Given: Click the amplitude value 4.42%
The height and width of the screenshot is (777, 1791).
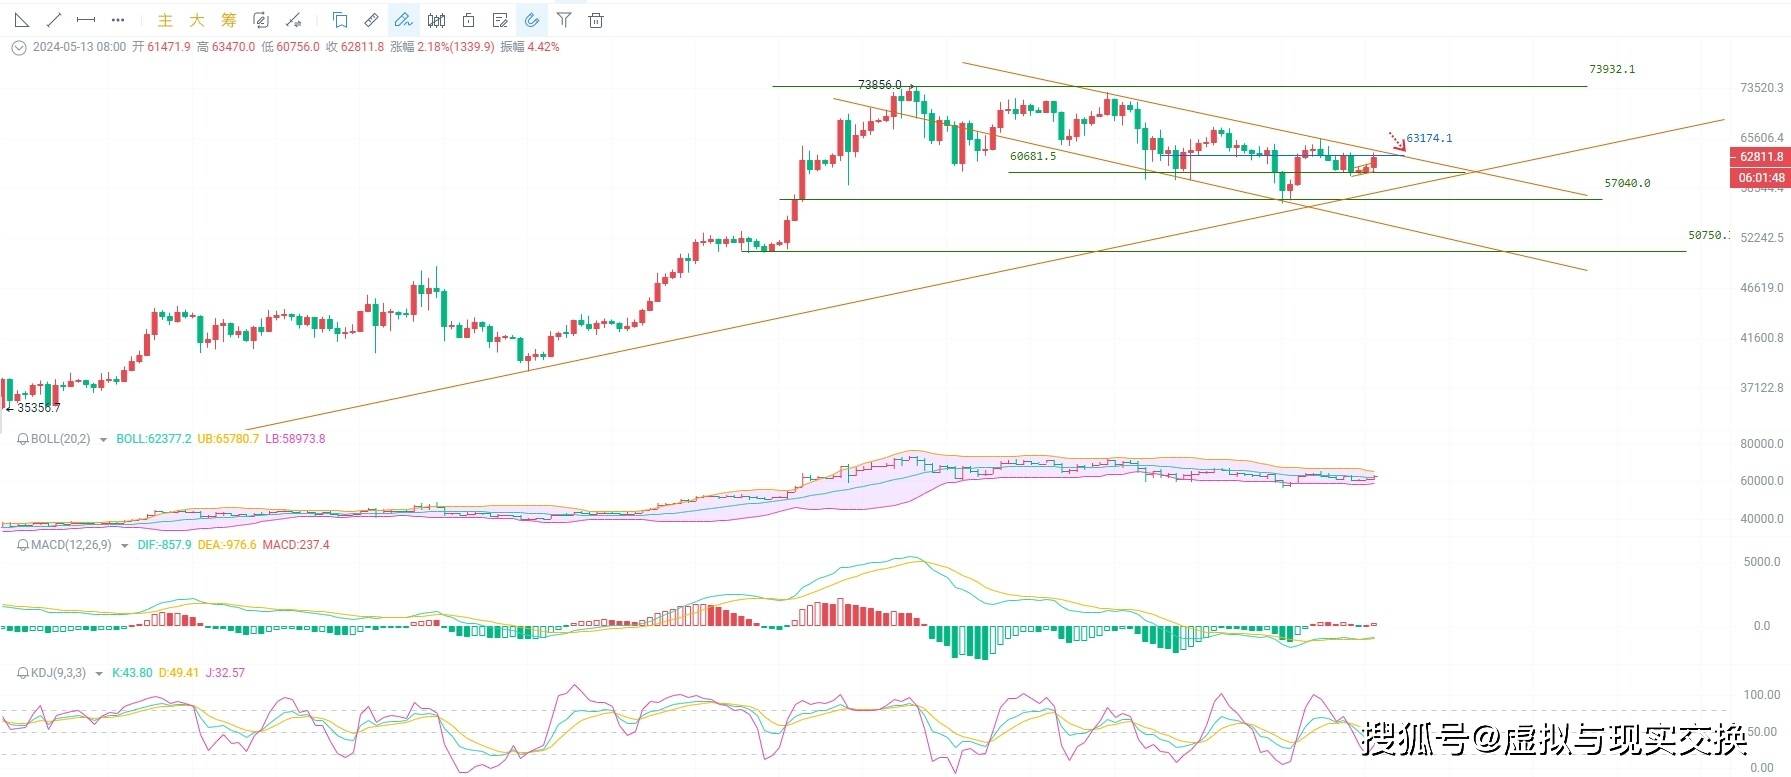Looking at the screenshot, I should [x=544, y=47].
